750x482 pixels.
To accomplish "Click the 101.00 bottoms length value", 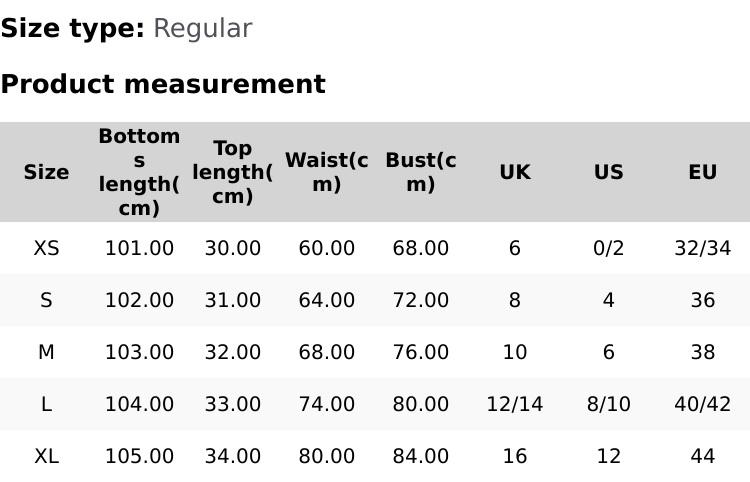I will tap(139, 248).
